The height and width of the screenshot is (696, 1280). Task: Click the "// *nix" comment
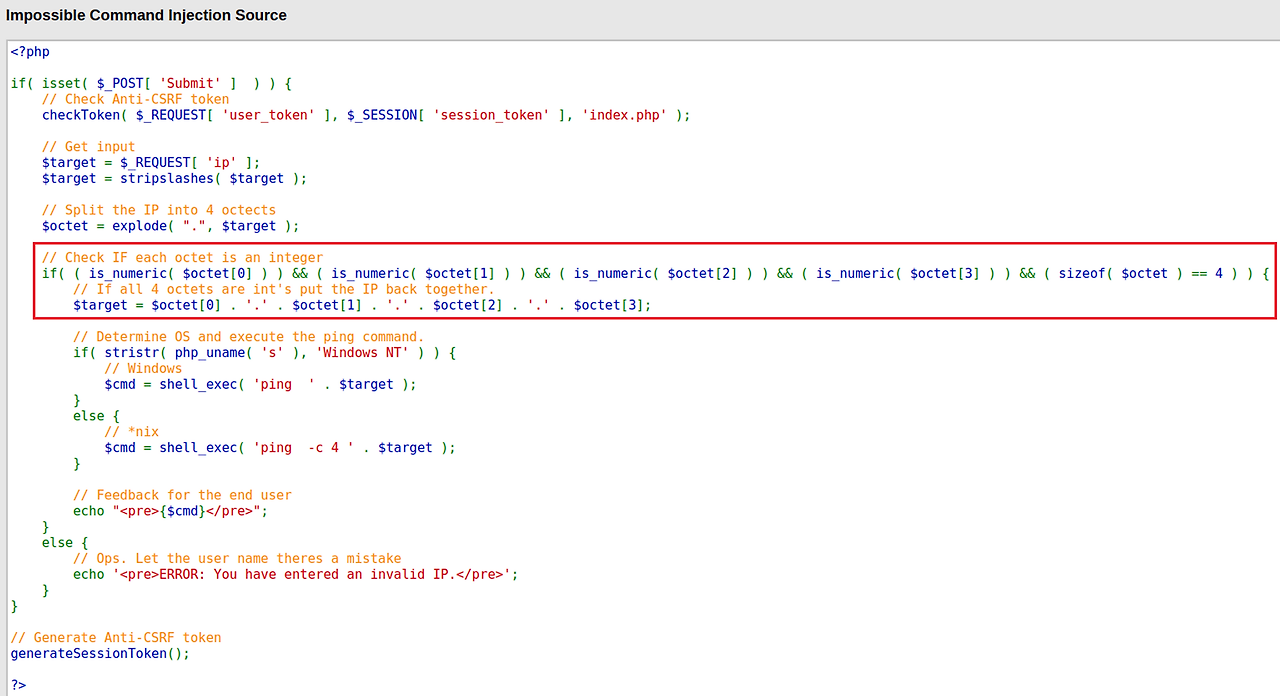coord(132,432)
